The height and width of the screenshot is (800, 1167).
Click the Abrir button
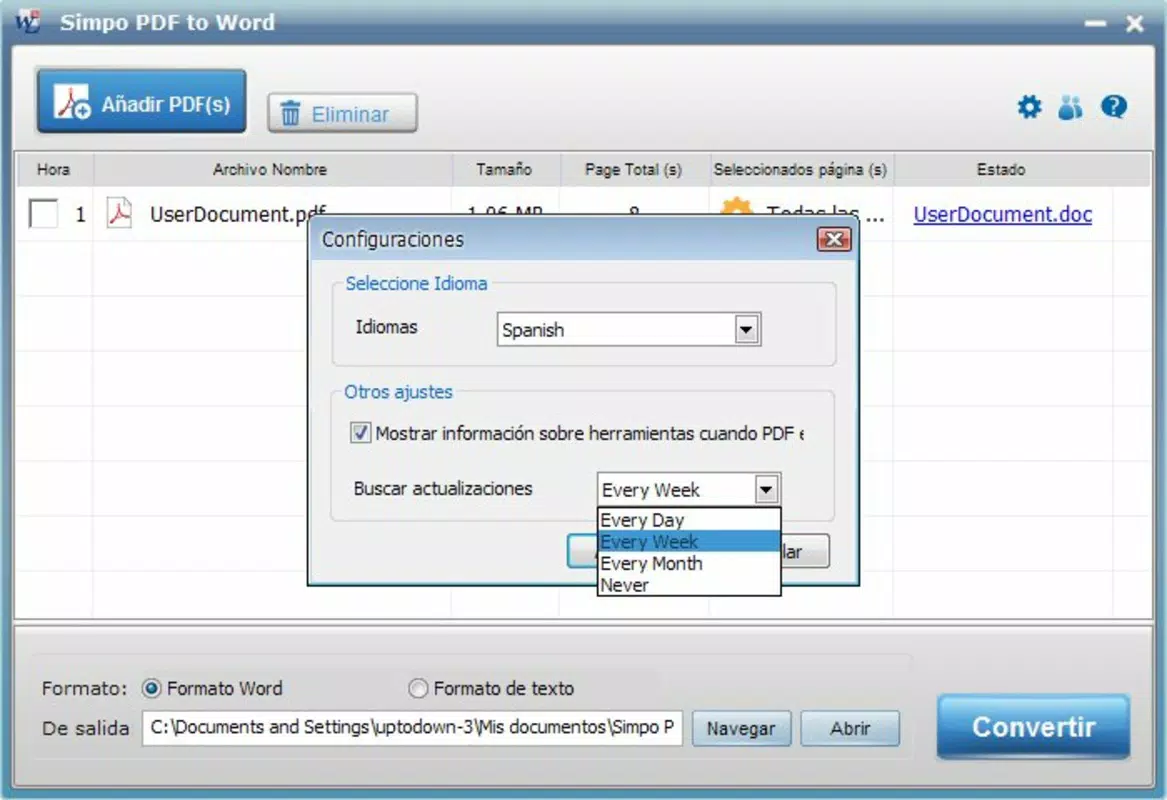(850, 728)
